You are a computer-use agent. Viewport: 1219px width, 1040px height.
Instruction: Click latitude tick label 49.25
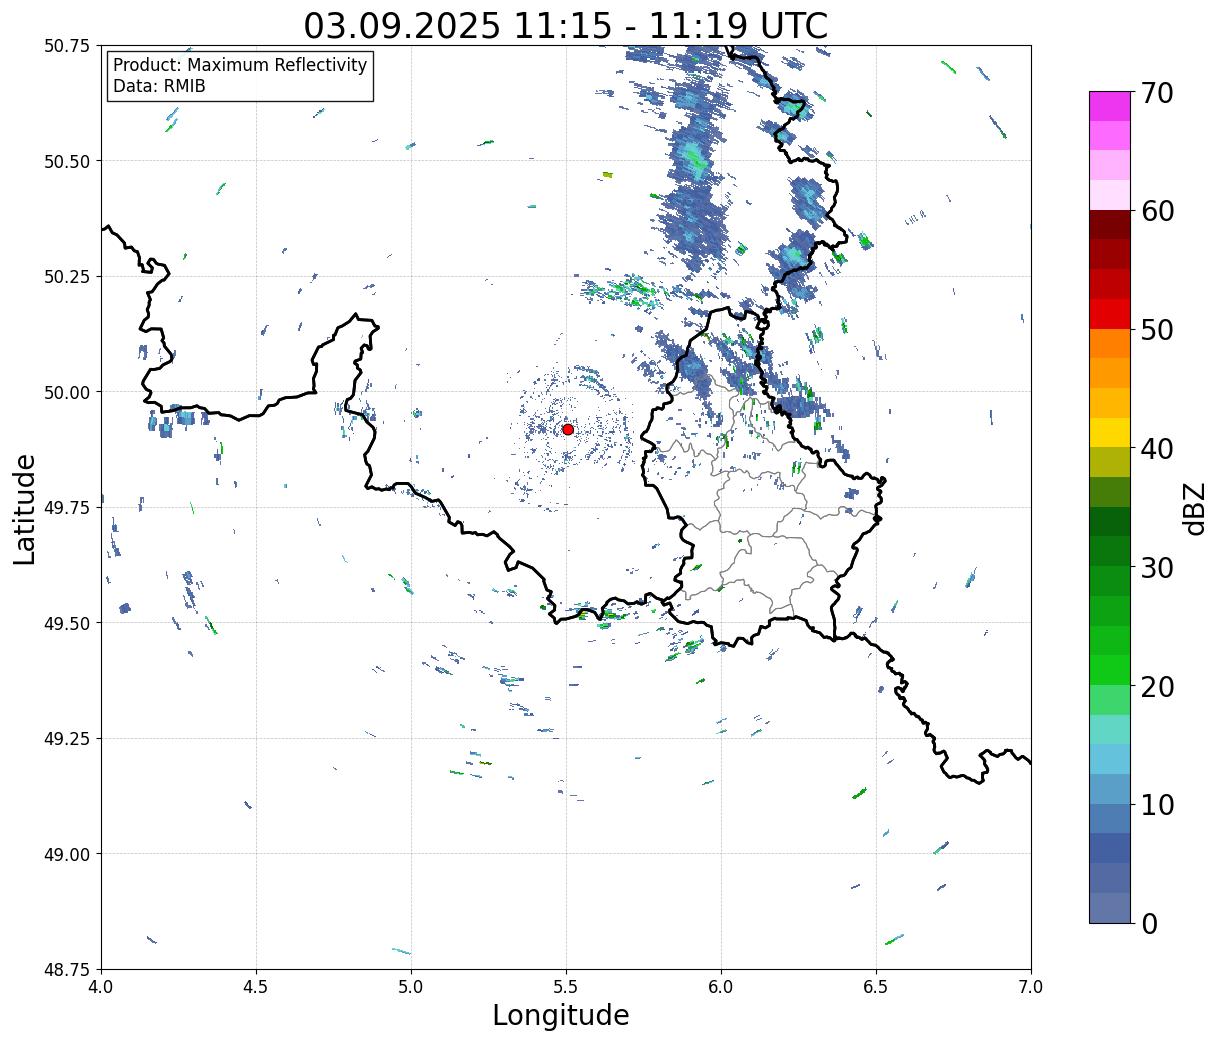(x=67, y=739)
